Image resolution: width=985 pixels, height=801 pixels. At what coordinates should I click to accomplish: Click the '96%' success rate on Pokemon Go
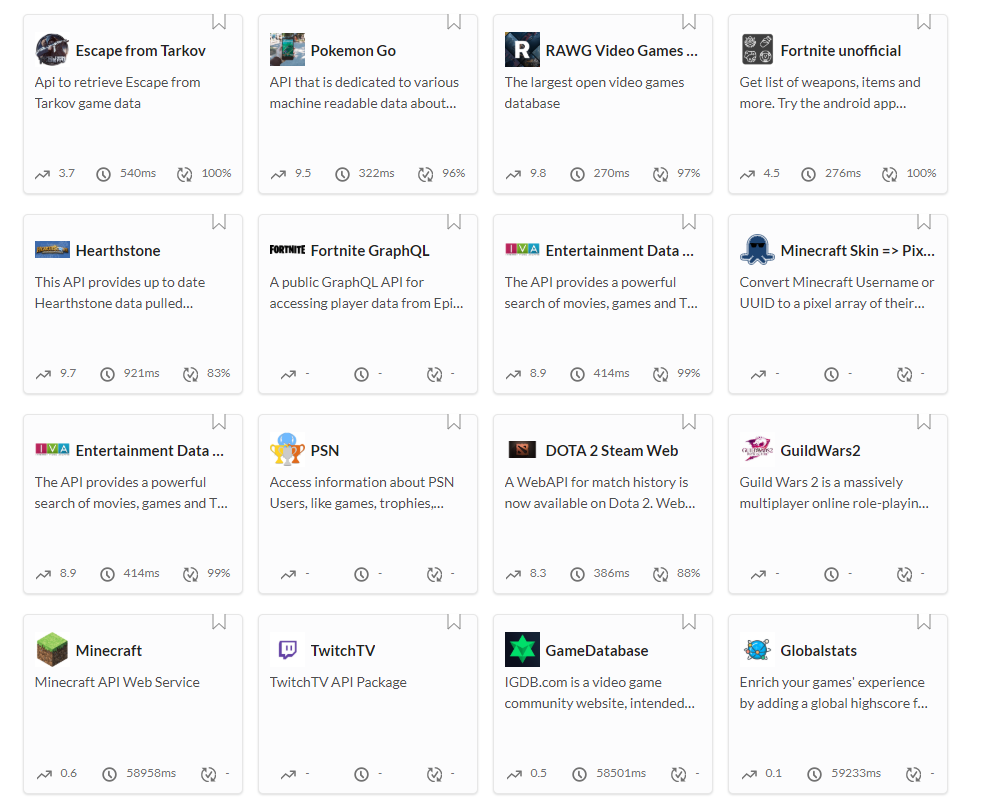(454, 173)
